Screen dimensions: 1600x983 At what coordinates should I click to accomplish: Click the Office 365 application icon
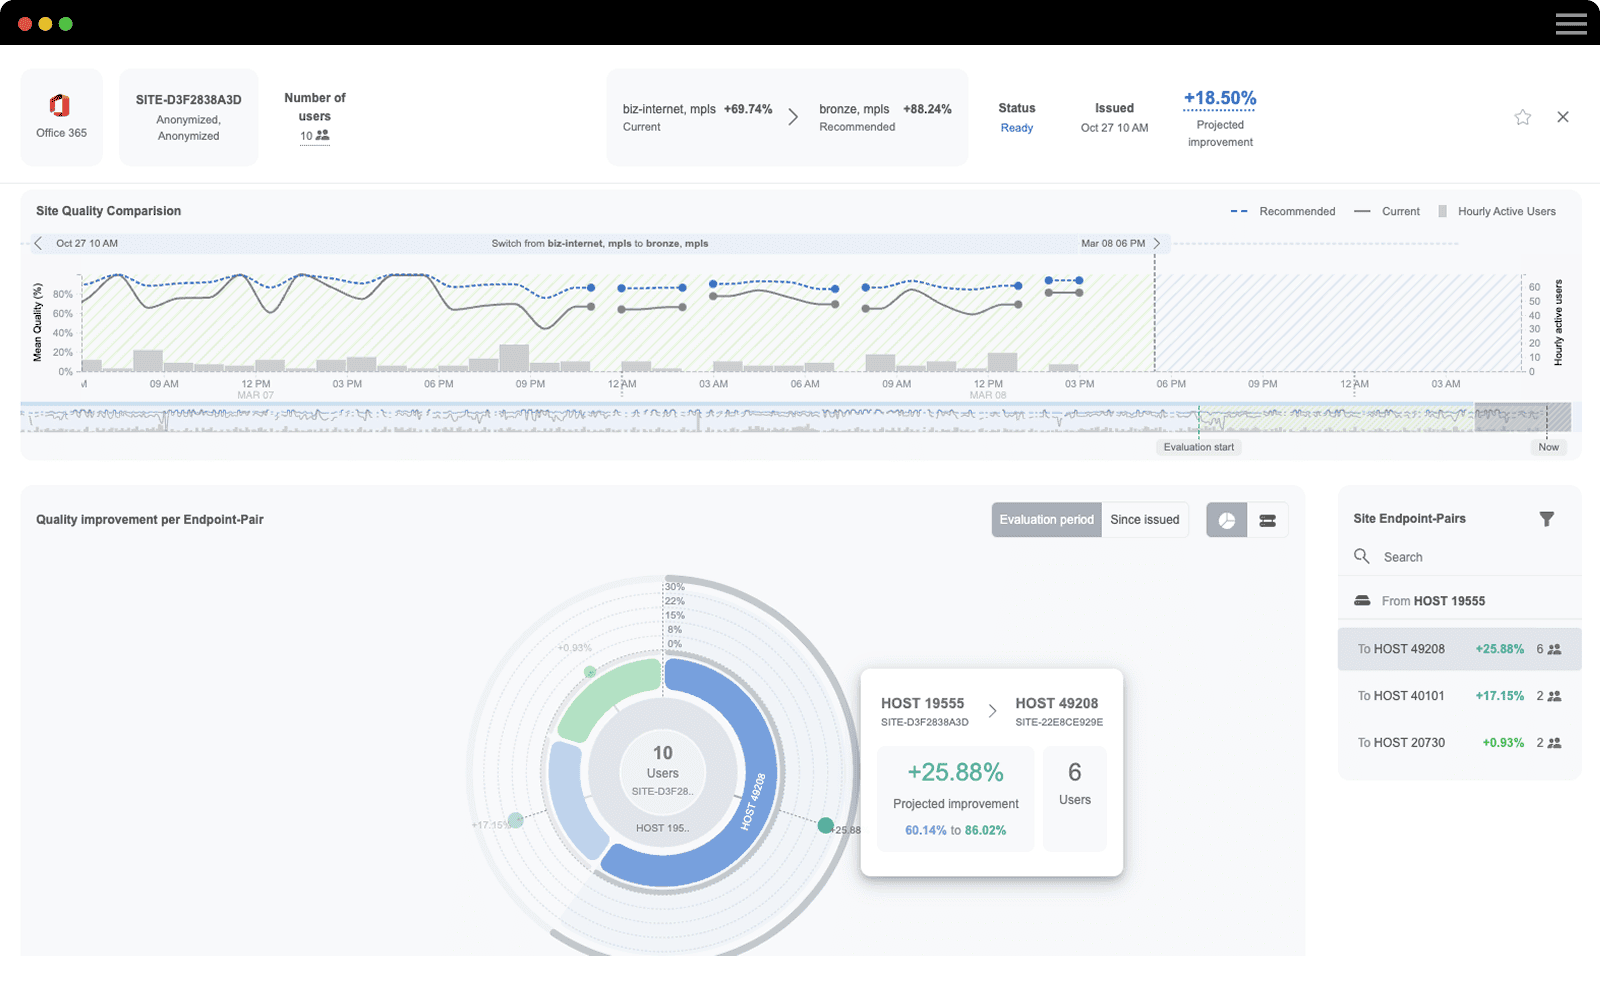click(x=61, y=107)
